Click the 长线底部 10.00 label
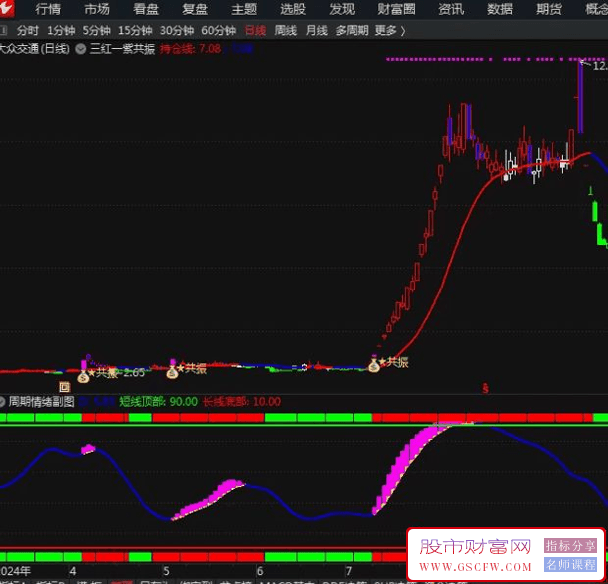The width and height of the screenshot is (608, 584). click(242, 402)
